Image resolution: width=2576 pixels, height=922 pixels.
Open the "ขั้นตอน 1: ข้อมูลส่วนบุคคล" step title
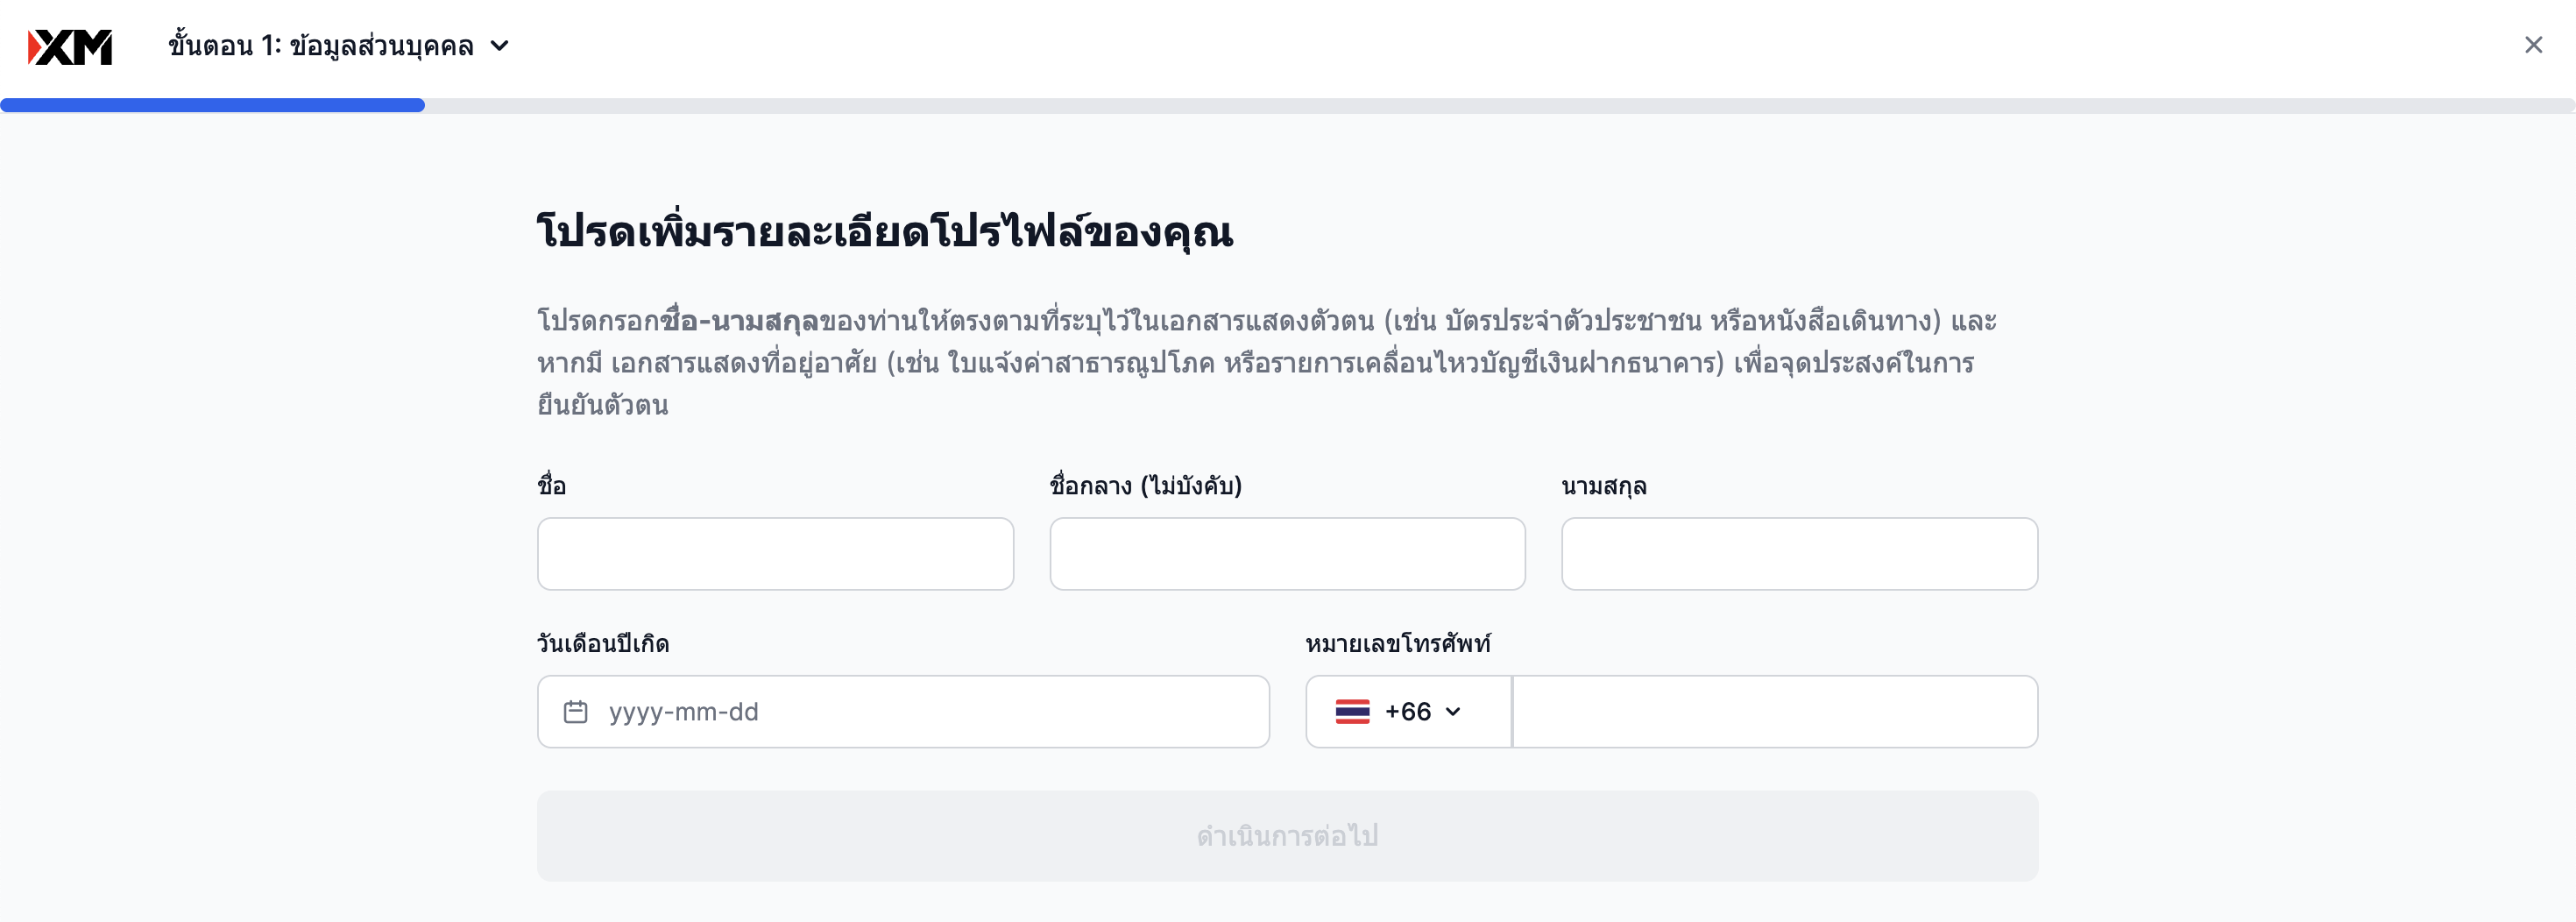pos(321,46)
